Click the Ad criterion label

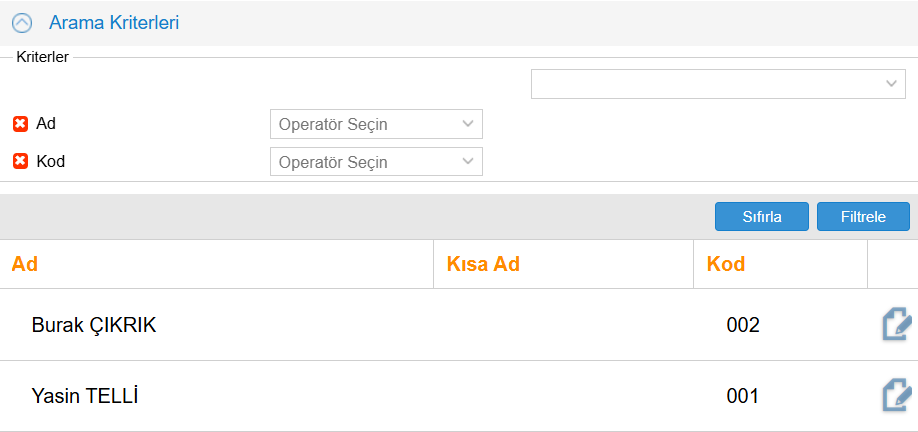46,124
